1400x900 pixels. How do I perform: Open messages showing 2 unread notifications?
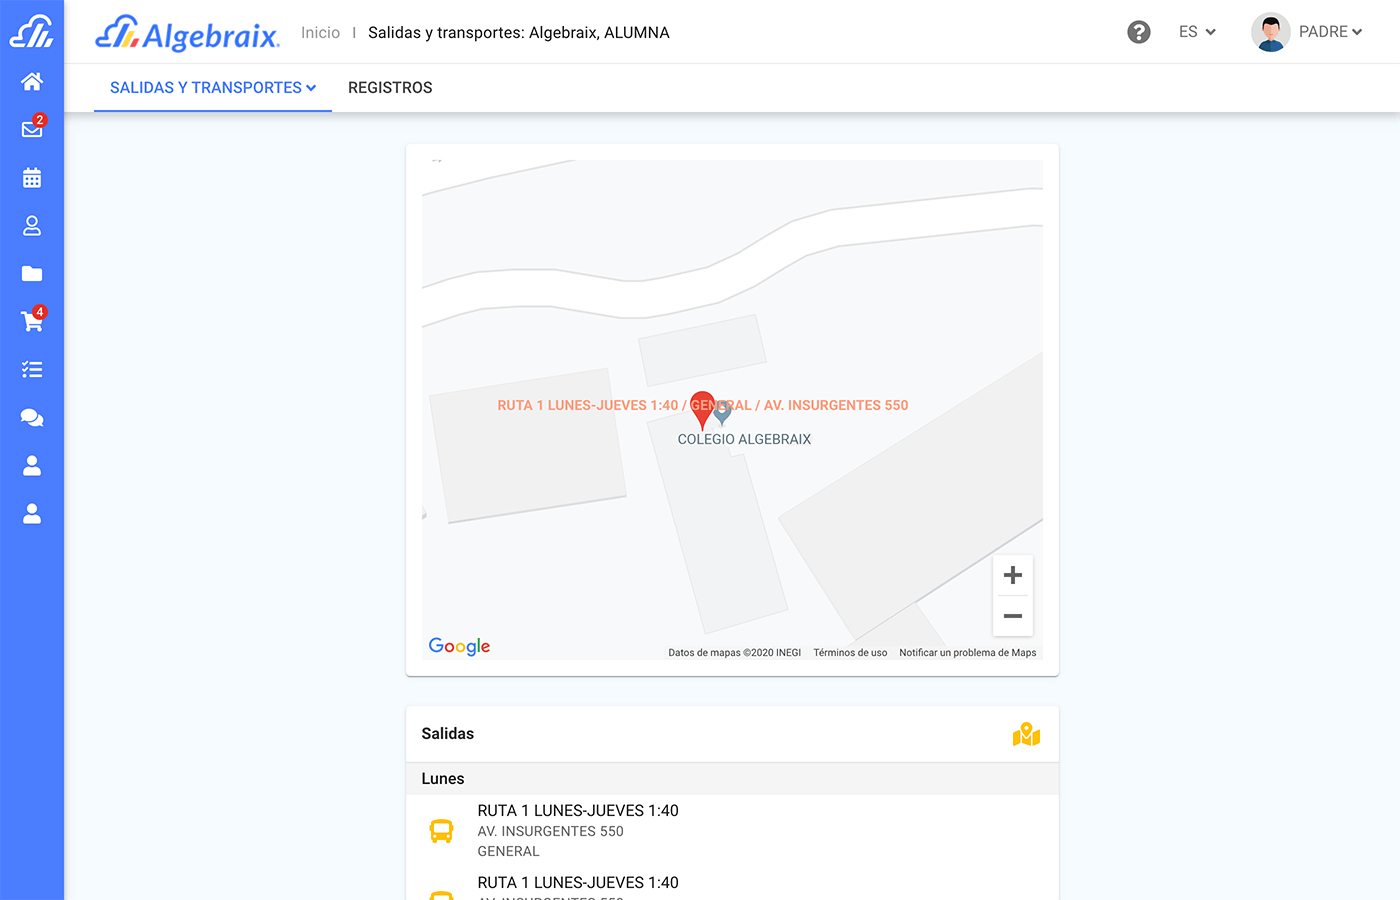pyautogui.click(x=31, y=129)
